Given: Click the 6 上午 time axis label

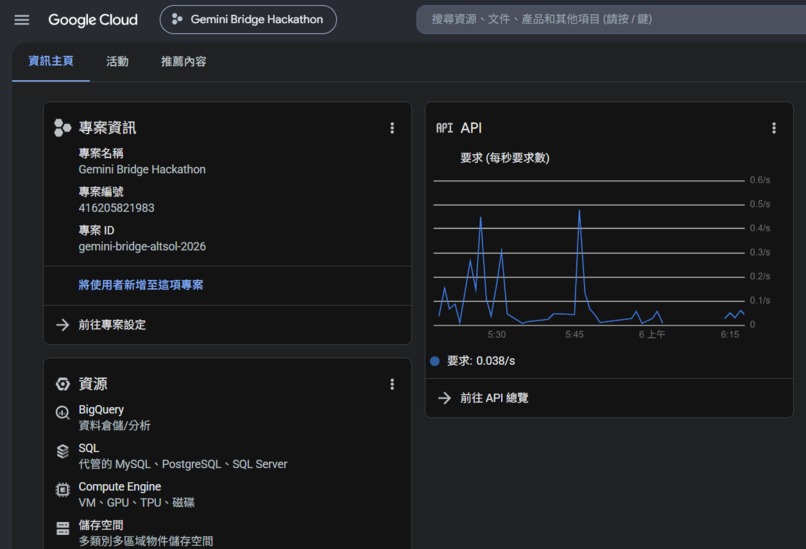Looking at the screenshot, I should pos(652,335).
